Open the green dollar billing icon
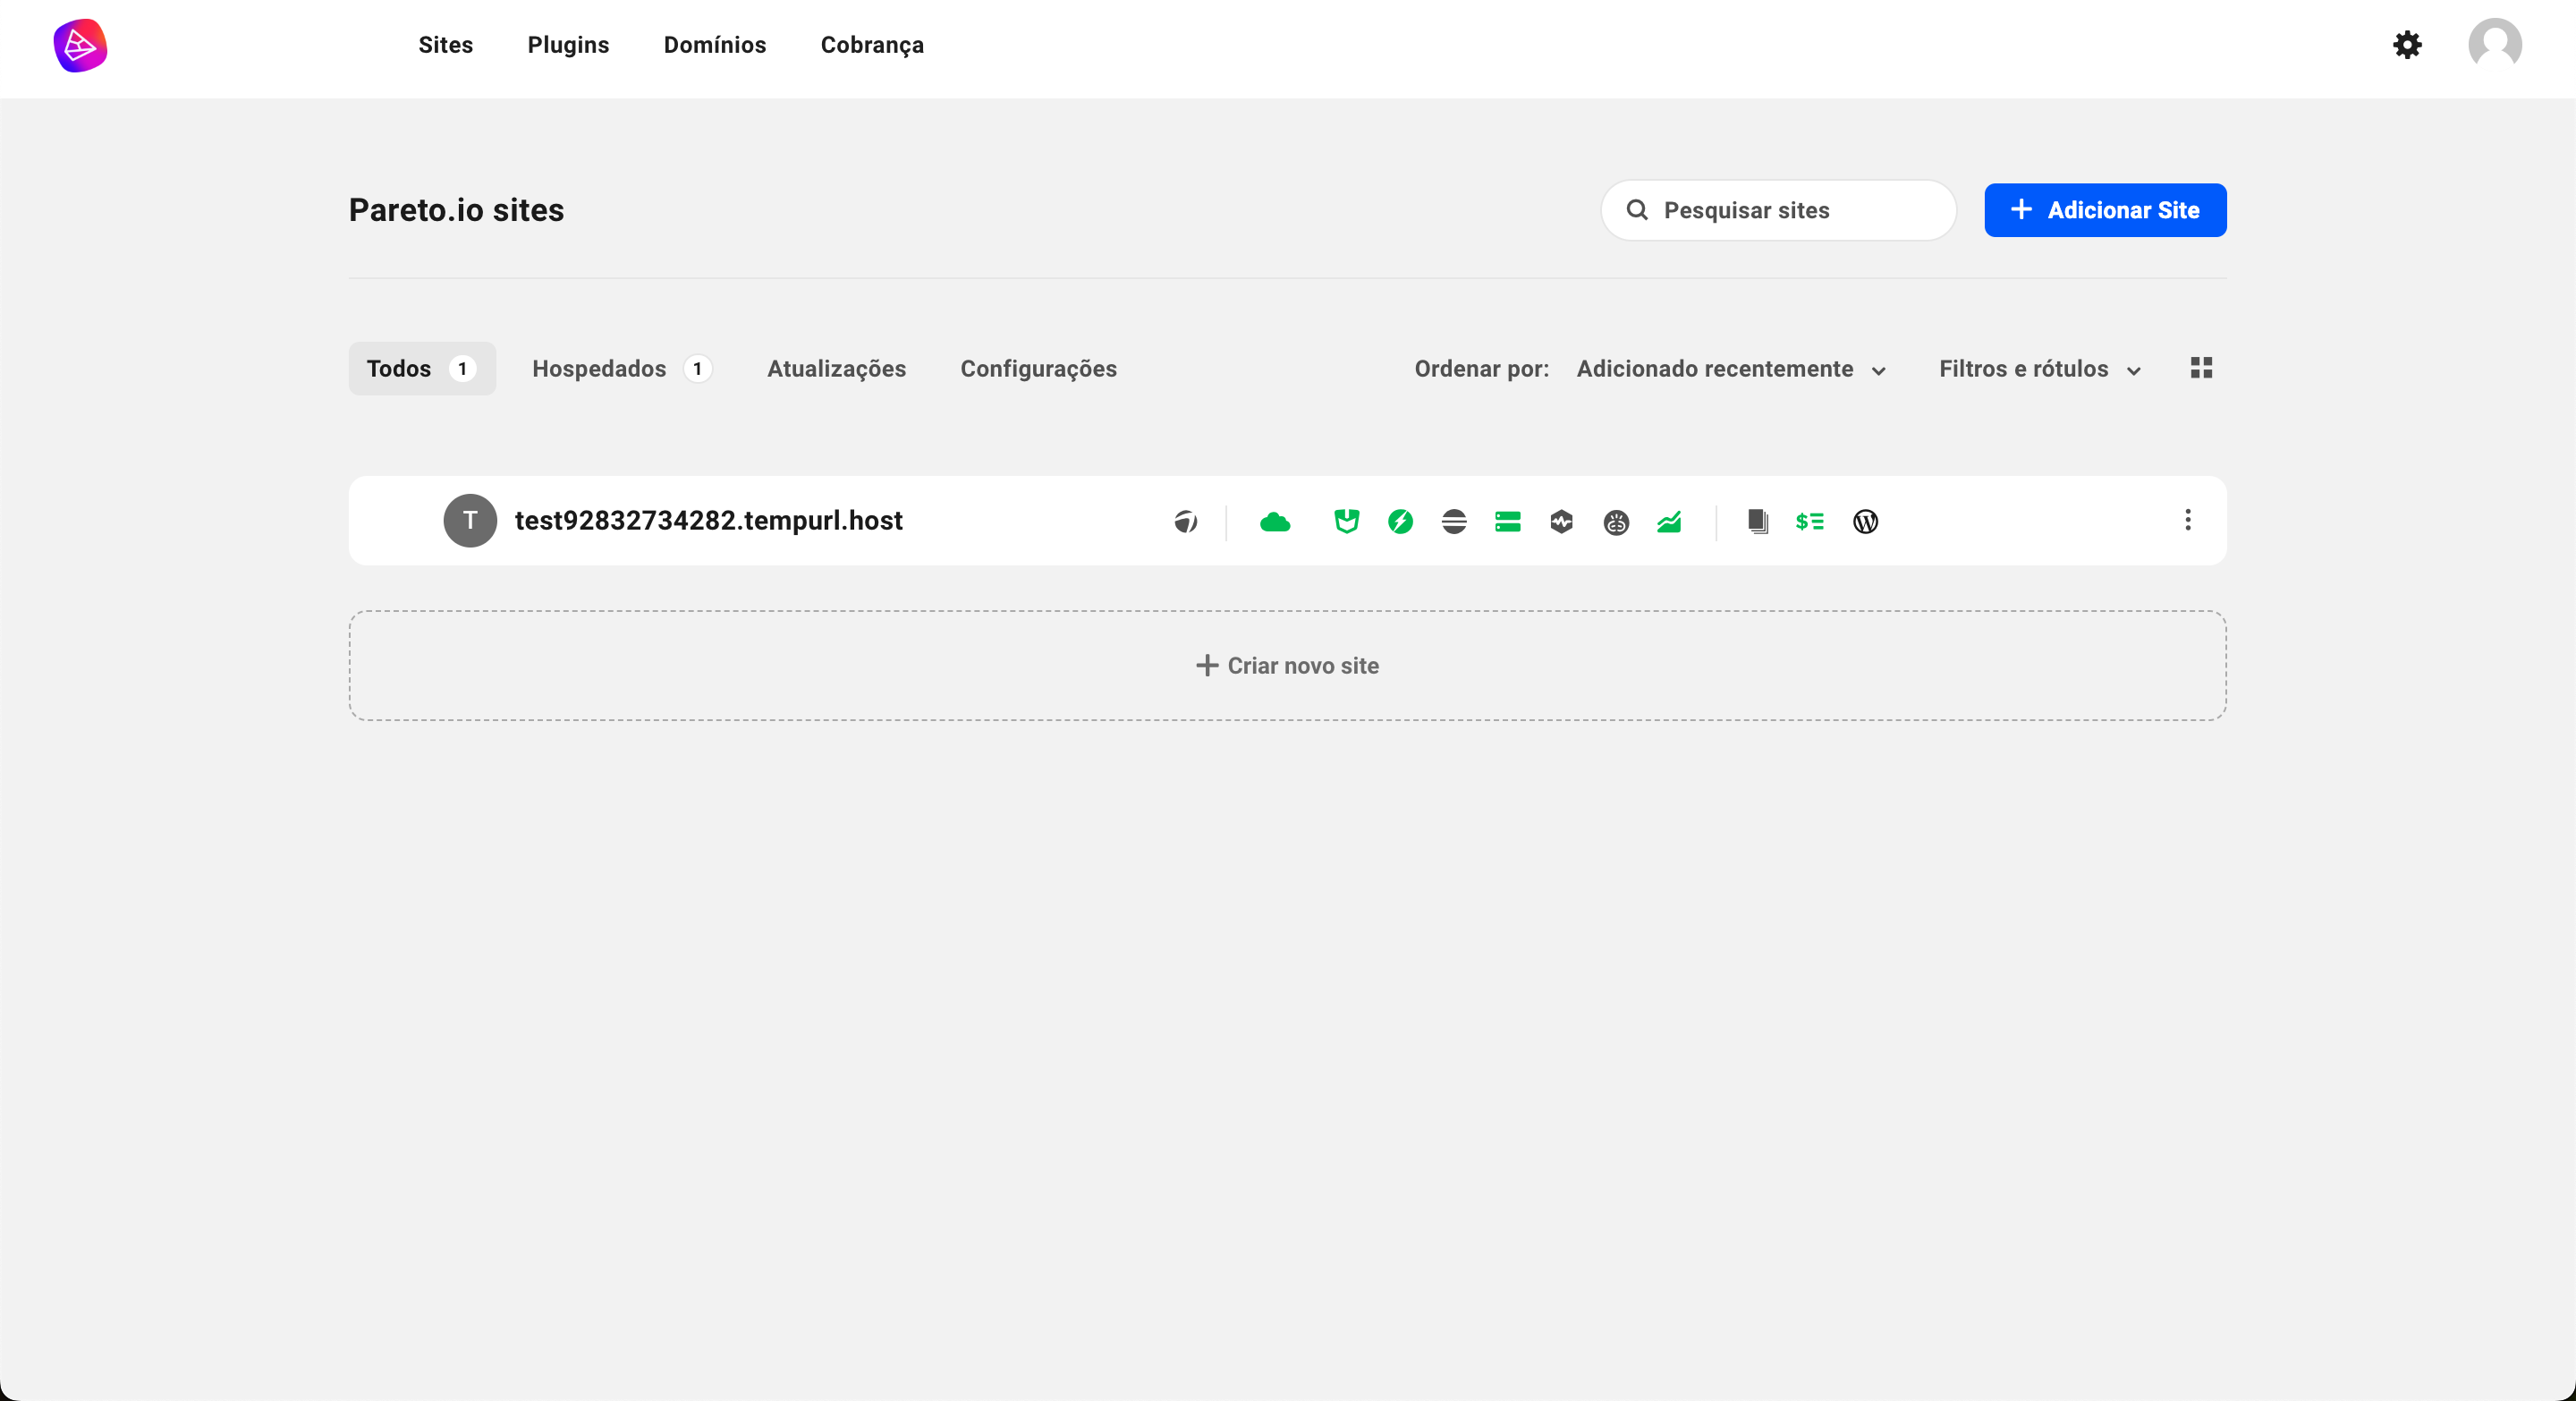The image size is (2576, 1401). point(1809,521)
